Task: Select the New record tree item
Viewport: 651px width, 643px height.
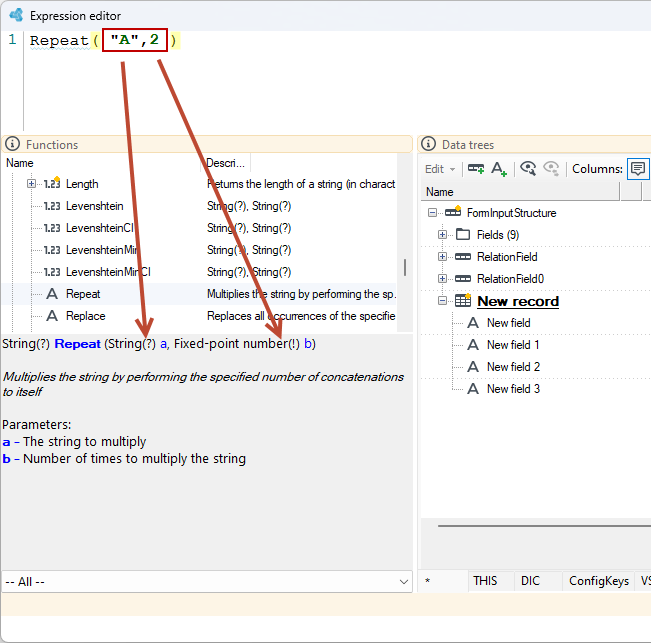Action: 518,301
